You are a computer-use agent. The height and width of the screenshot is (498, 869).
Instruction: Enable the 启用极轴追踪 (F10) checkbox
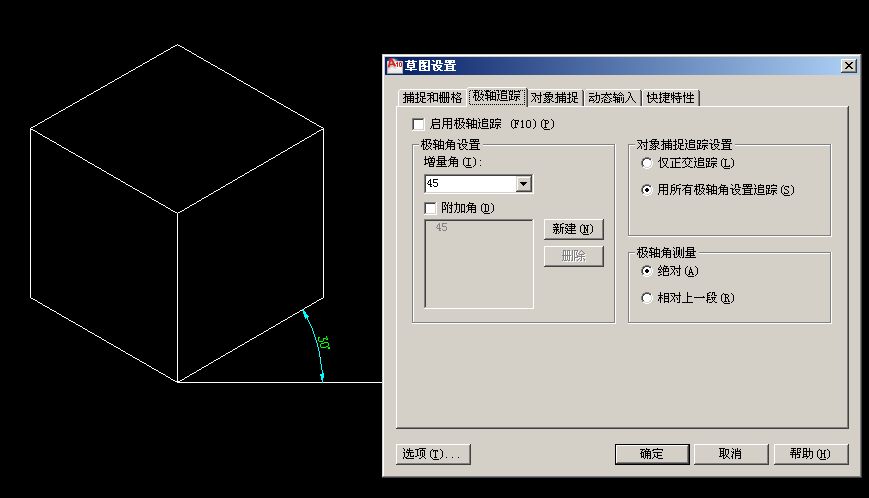419,125
